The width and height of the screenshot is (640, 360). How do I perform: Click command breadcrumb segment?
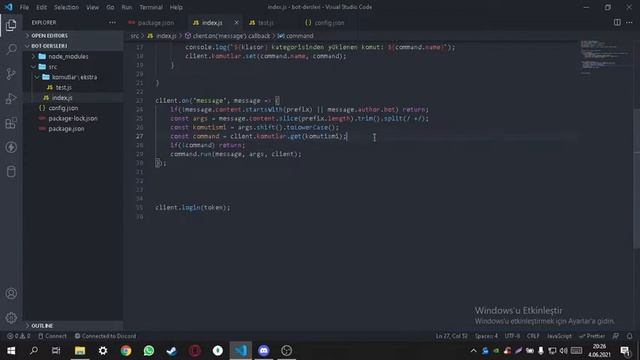click(296, 36)
